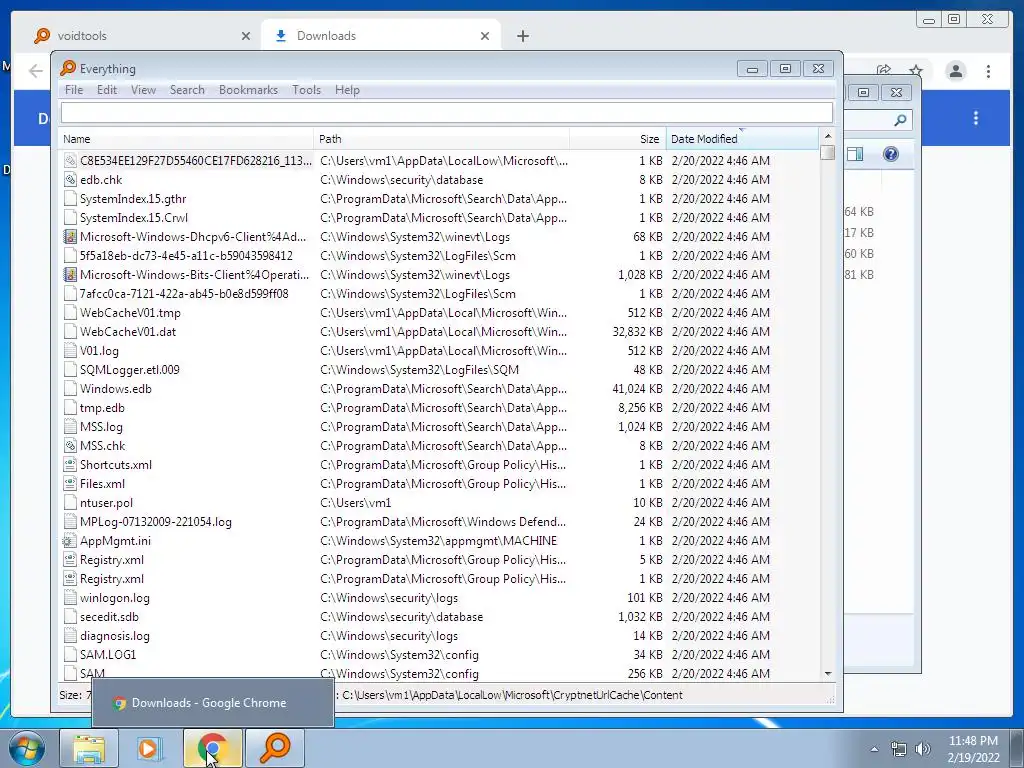Open the Help menu in Everything

point(347,89)
